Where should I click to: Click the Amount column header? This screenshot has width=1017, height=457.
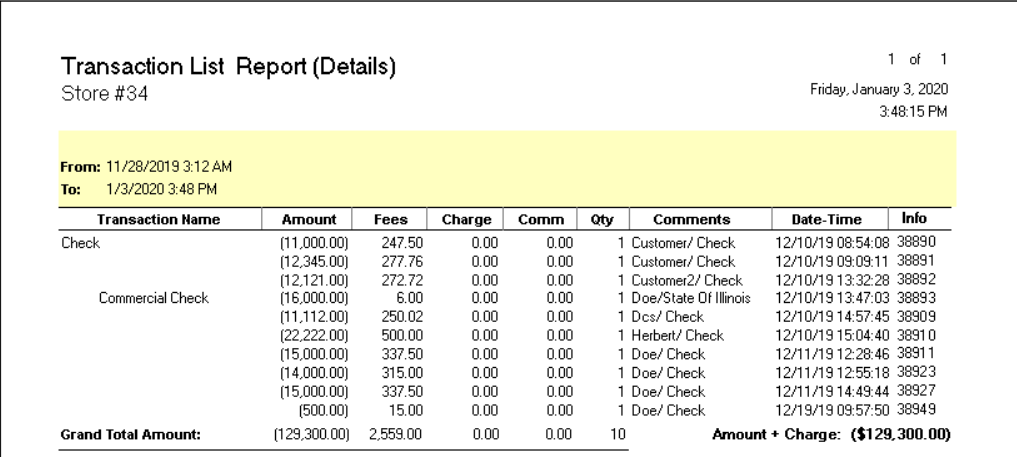pos(309,220)
